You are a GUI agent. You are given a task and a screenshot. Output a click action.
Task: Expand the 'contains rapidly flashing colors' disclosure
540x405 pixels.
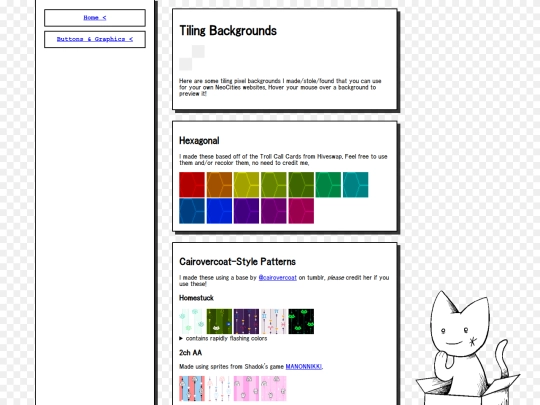click(223, 339)
